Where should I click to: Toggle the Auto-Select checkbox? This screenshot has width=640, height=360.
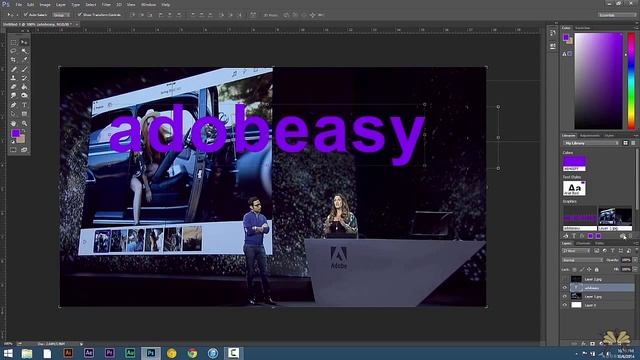click(x=26, y=15)
